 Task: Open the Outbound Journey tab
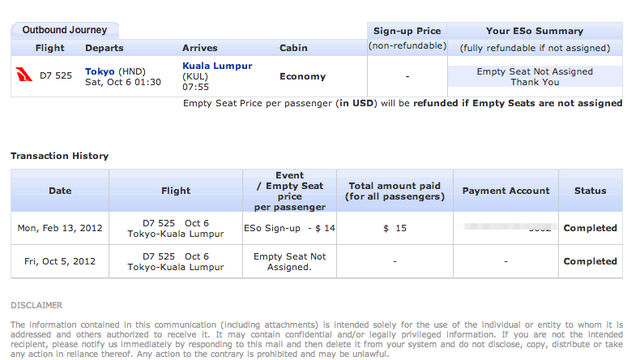[64, 30]
